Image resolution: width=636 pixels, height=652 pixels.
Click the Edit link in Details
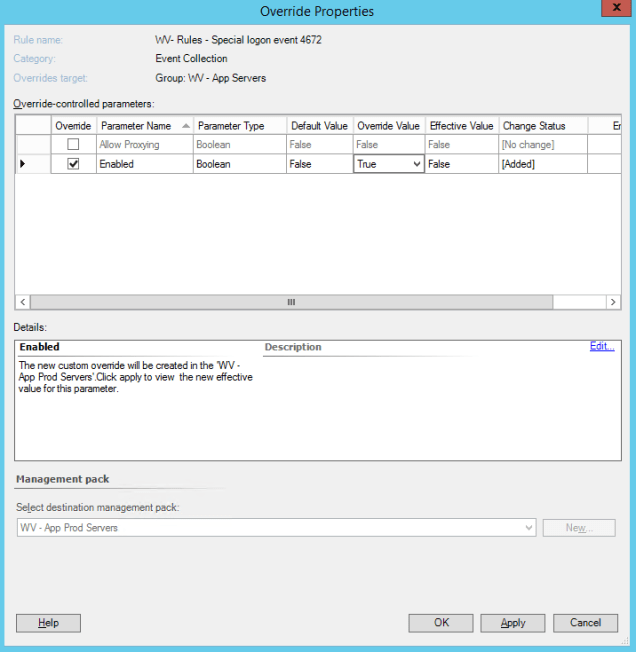(x=601, y=346)
